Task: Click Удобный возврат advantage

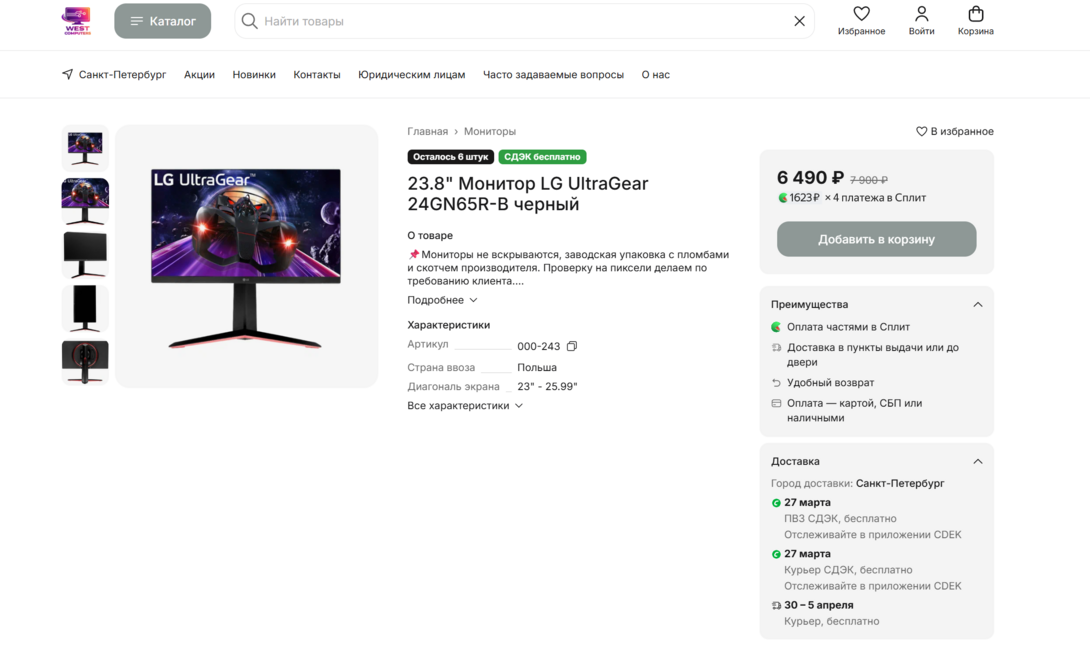Action: point(823,383)
